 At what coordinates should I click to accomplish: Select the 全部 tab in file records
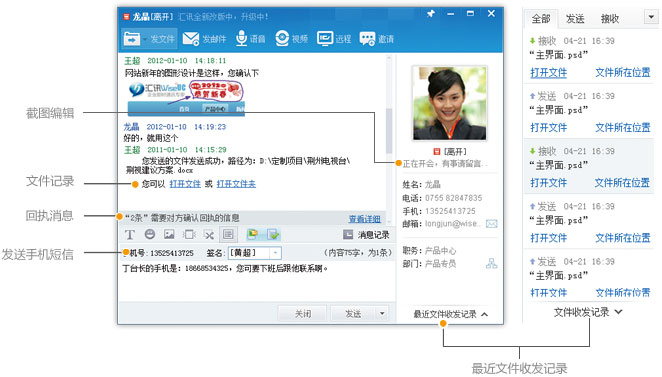click(x=540, y=19)
